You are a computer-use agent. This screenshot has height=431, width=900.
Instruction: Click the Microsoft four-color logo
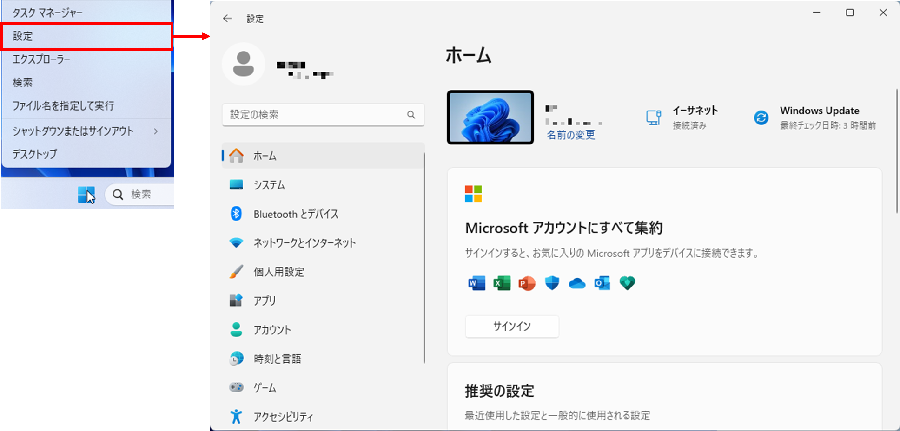click(474, 194)
